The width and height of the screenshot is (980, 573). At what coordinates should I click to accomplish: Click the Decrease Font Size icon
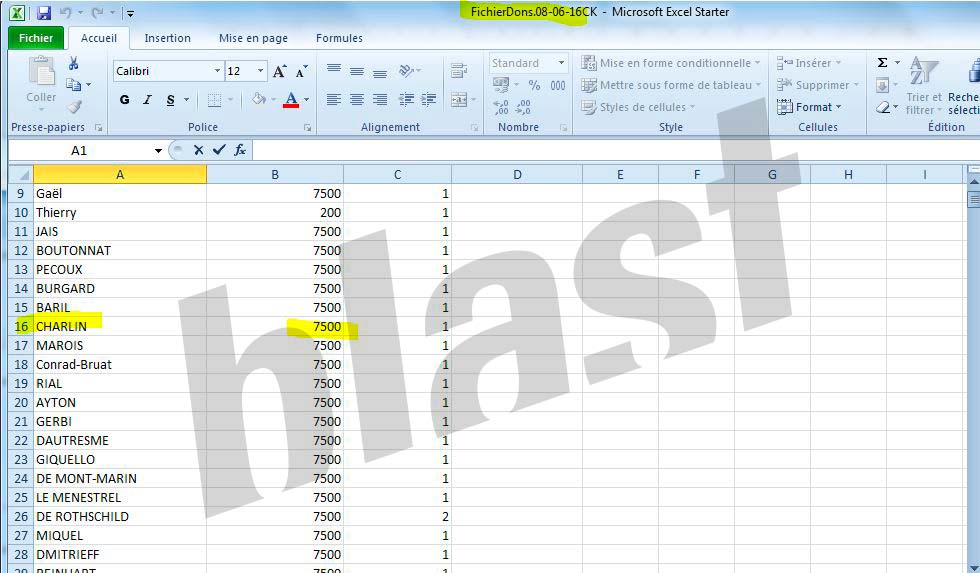[x=301, y=71]
